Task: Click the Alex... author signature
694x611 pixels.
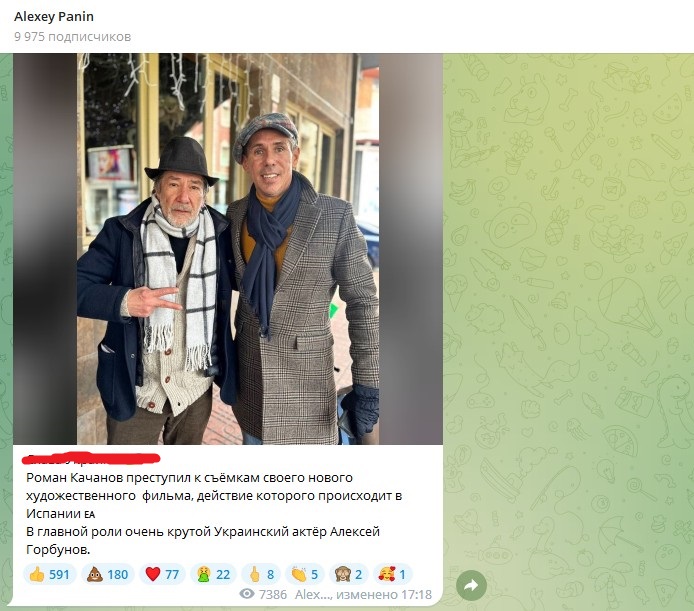Action: pyautogui.click(x=313, y=594)
